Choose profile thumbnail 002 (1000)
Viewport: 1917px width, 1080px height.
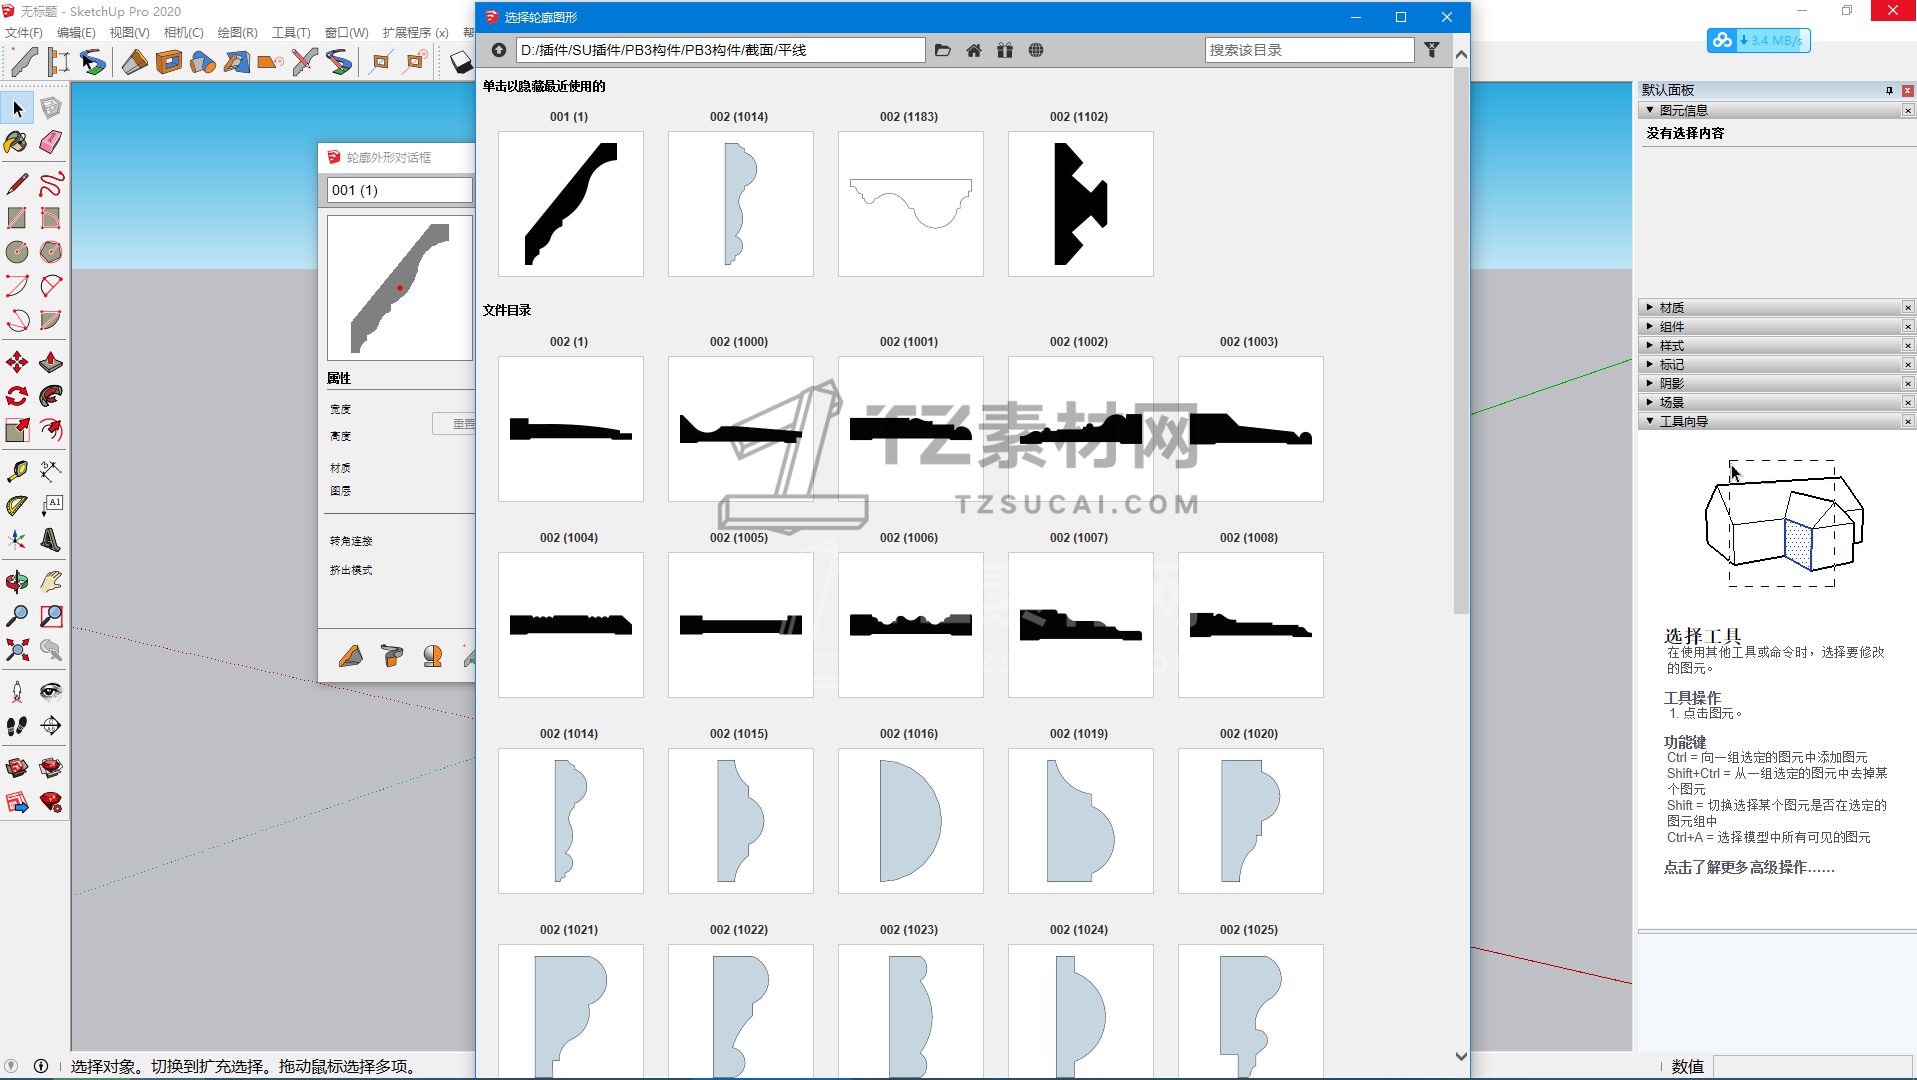click(741, 429)
